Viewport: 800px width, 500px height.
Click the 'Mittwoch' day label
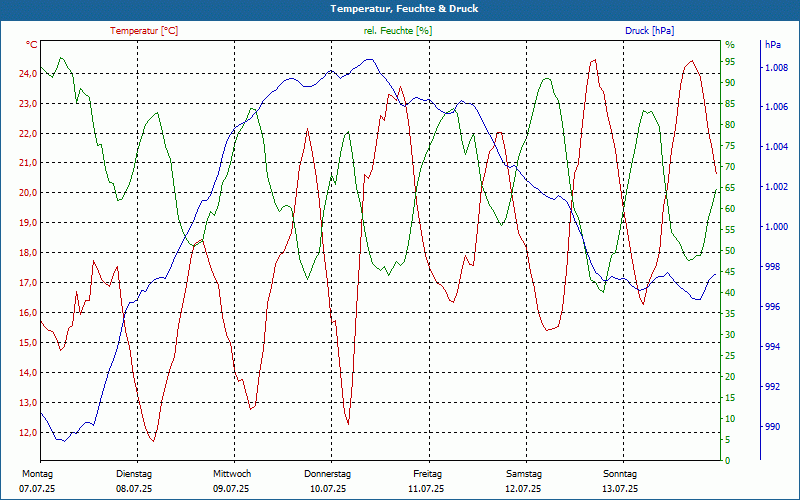(x=232, y=474)
